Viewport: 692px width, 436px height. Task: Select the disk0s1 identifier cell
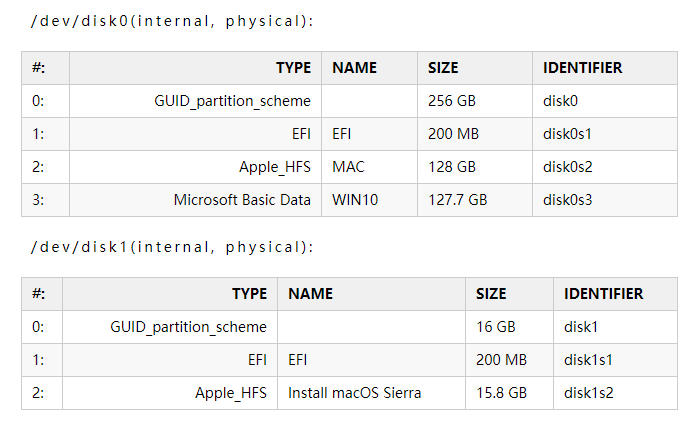(567, 134)
